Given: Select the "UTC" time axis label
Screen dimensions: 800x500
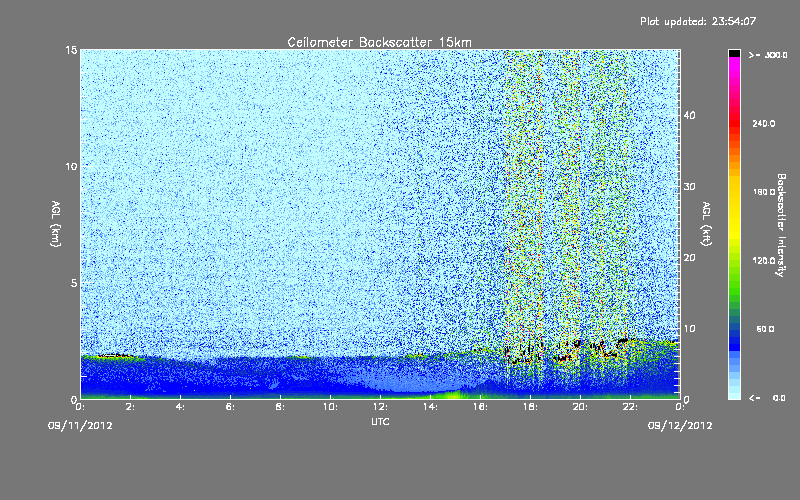Looking at the screenshot, I should 380,421.
